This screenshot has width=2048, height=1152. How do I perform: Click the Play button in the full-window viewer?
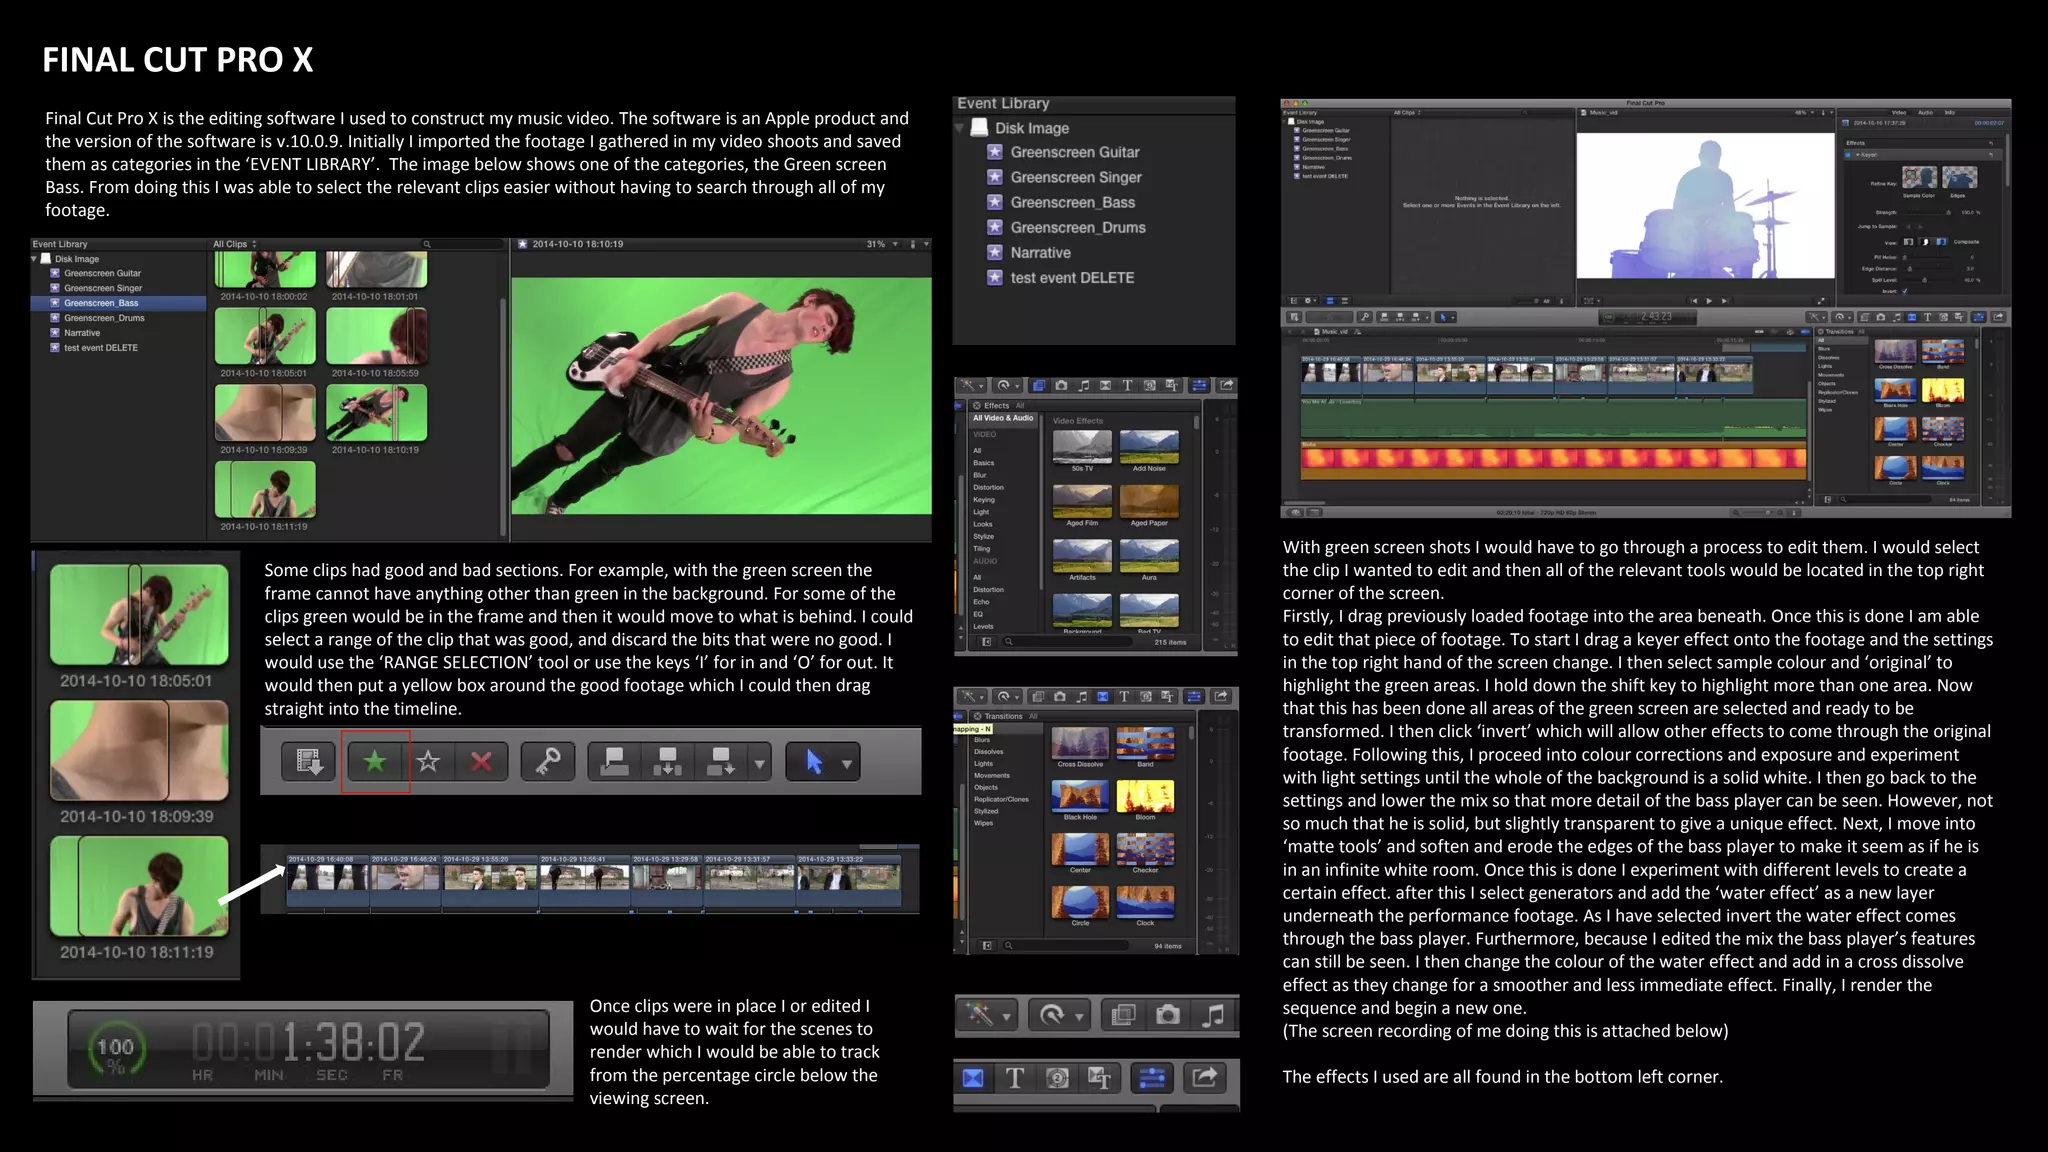point(1709,301)
